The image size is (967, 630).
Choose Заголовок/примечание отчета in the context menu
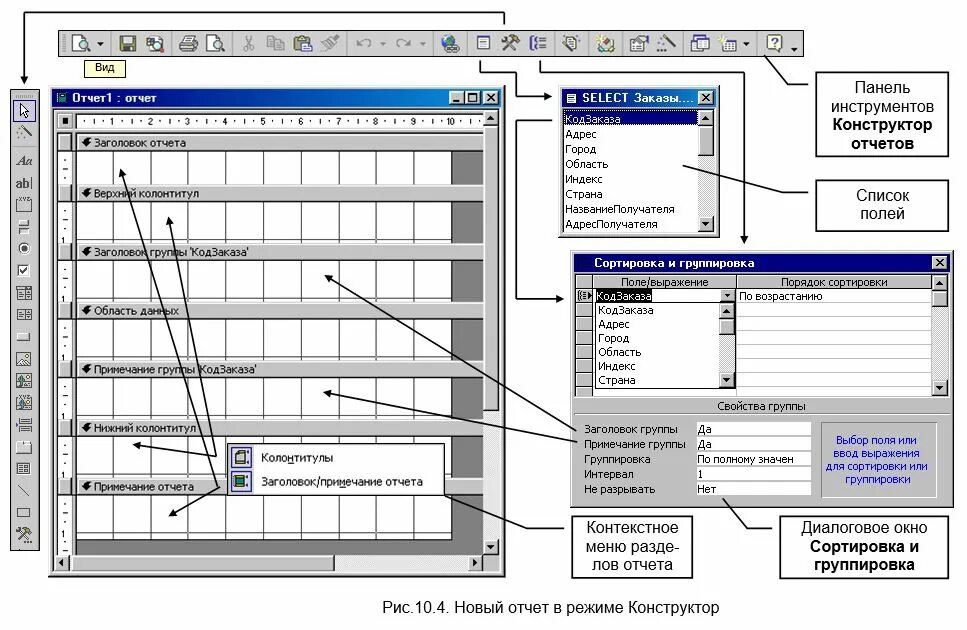click(x=336, y=481)
